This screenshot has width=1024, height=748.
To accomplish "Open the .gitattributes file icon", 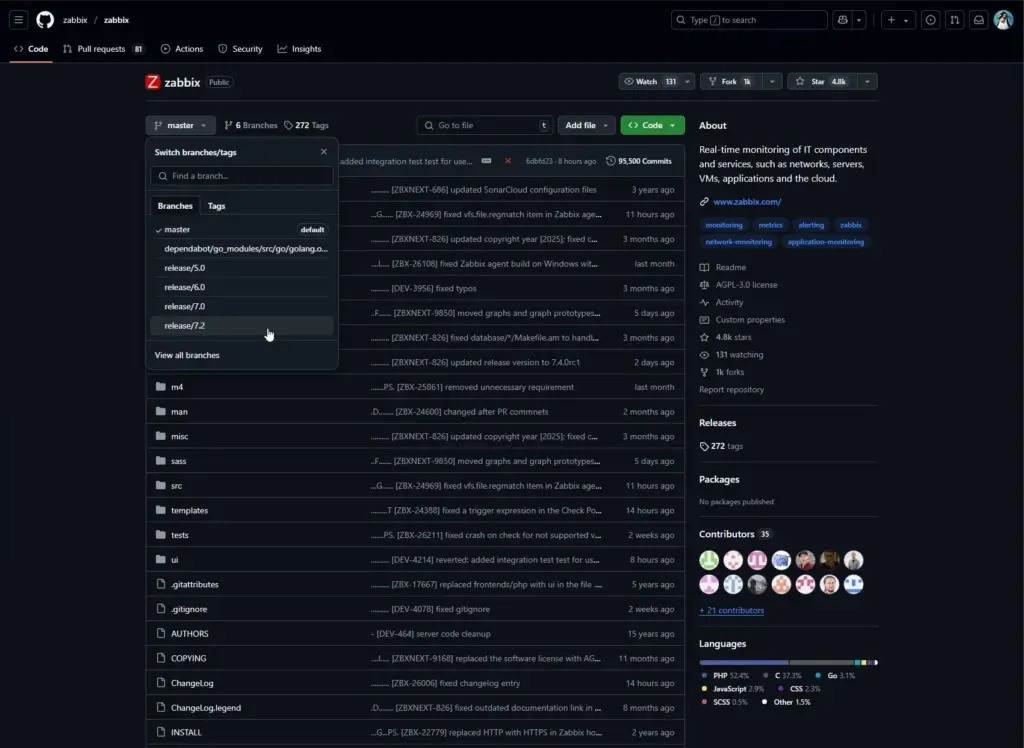I will (161, 584).
